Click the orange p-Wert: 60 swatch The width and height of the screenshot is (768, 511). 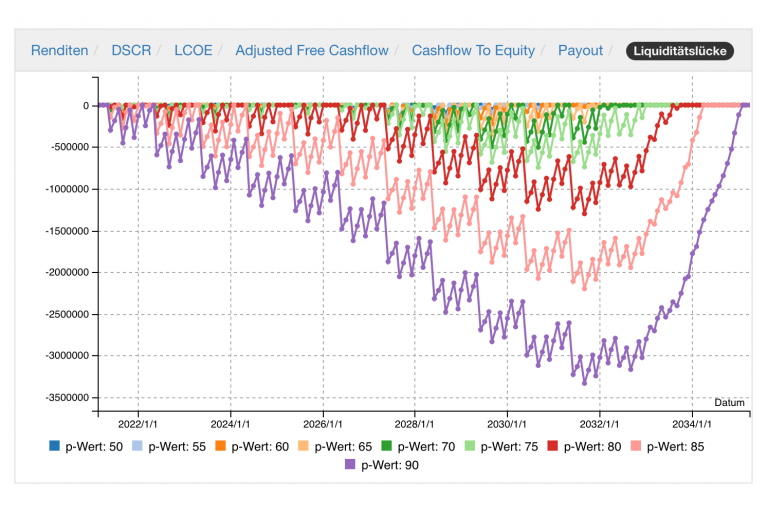[x=221, y=446]
